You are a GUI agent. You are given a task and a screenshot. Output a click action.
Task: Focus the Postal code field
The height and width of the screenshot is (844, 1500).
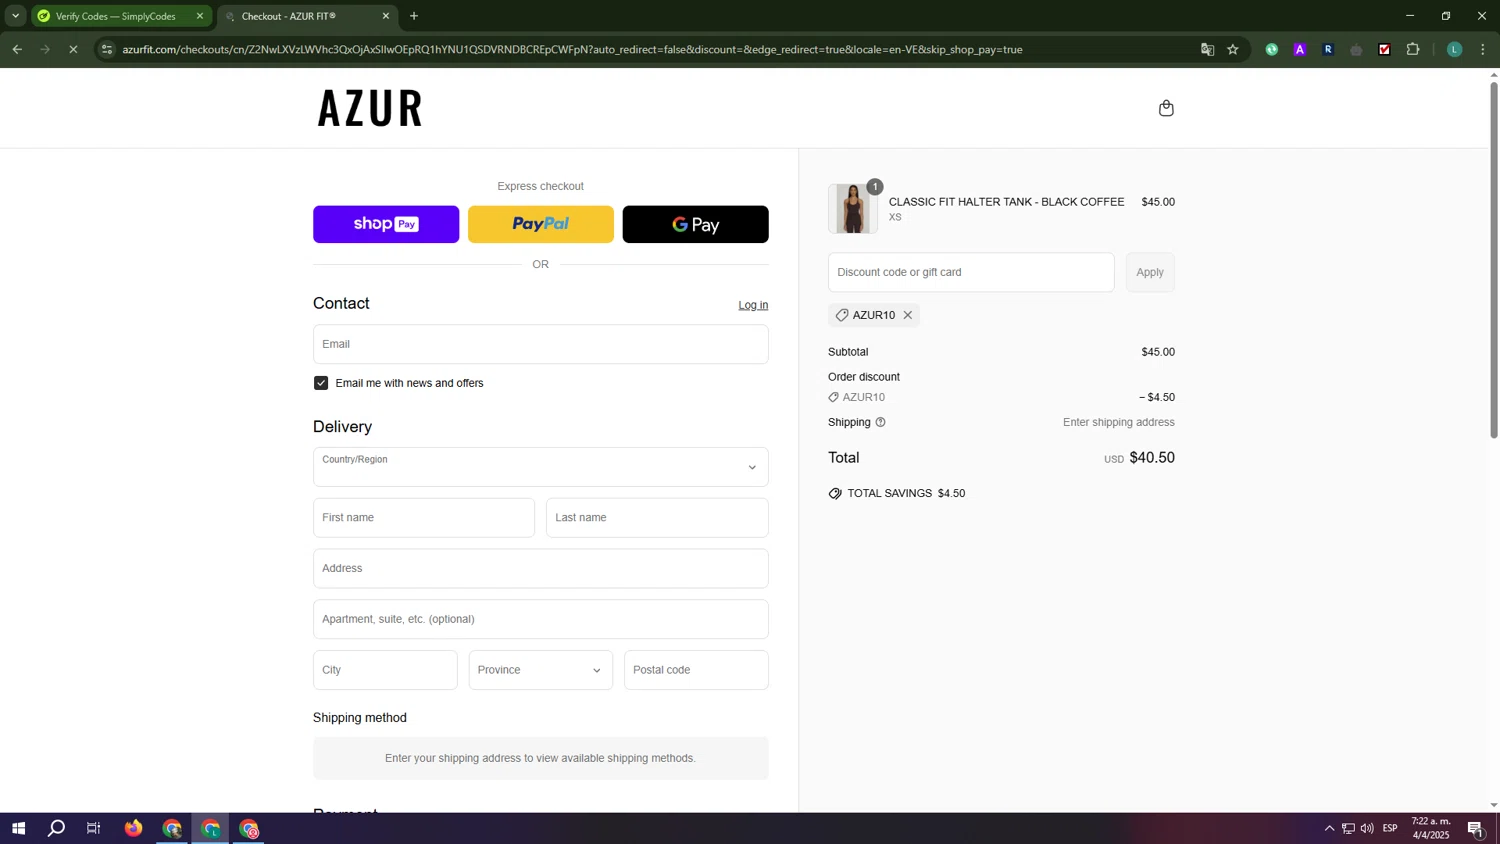pyautogui.click(x=696, y=670)
